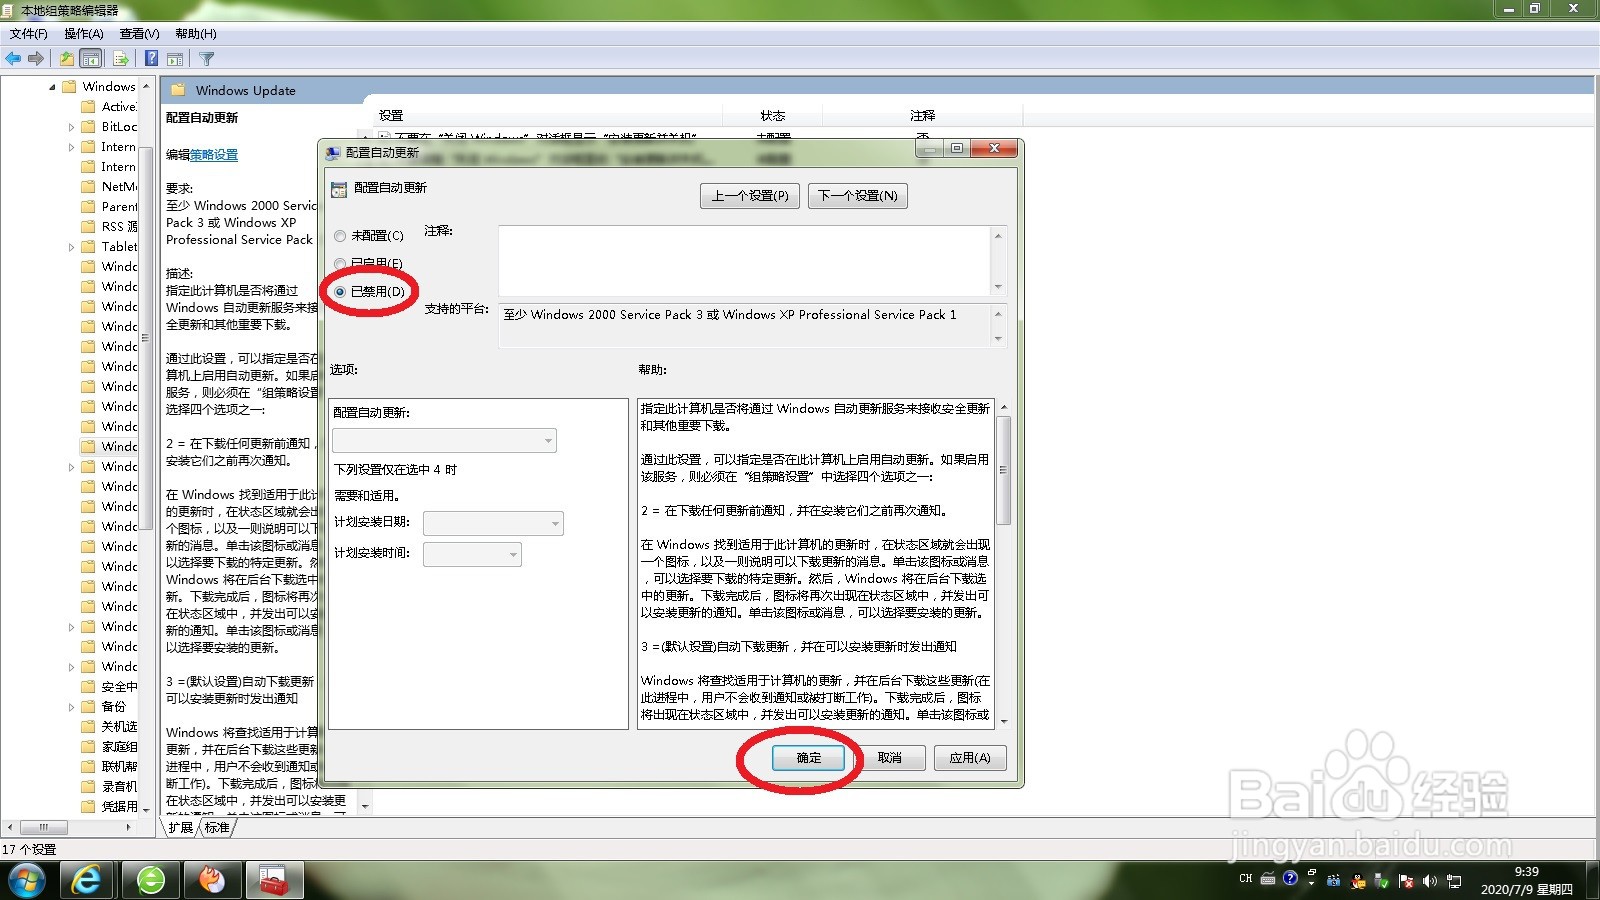Select the 安全中 tree folder
The height and width of the screenshot is (900, 1600).
click(109, 687)
